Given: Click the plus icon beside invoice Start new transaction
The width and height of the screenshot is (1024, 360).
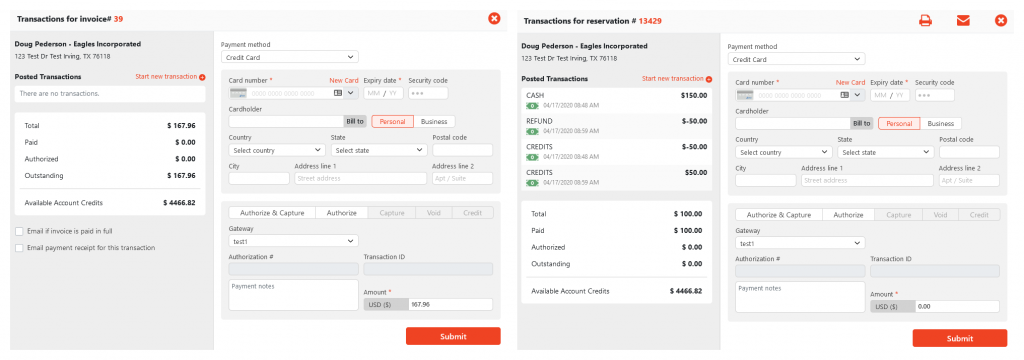Looking at the screenshot, I should coord(202,77).
